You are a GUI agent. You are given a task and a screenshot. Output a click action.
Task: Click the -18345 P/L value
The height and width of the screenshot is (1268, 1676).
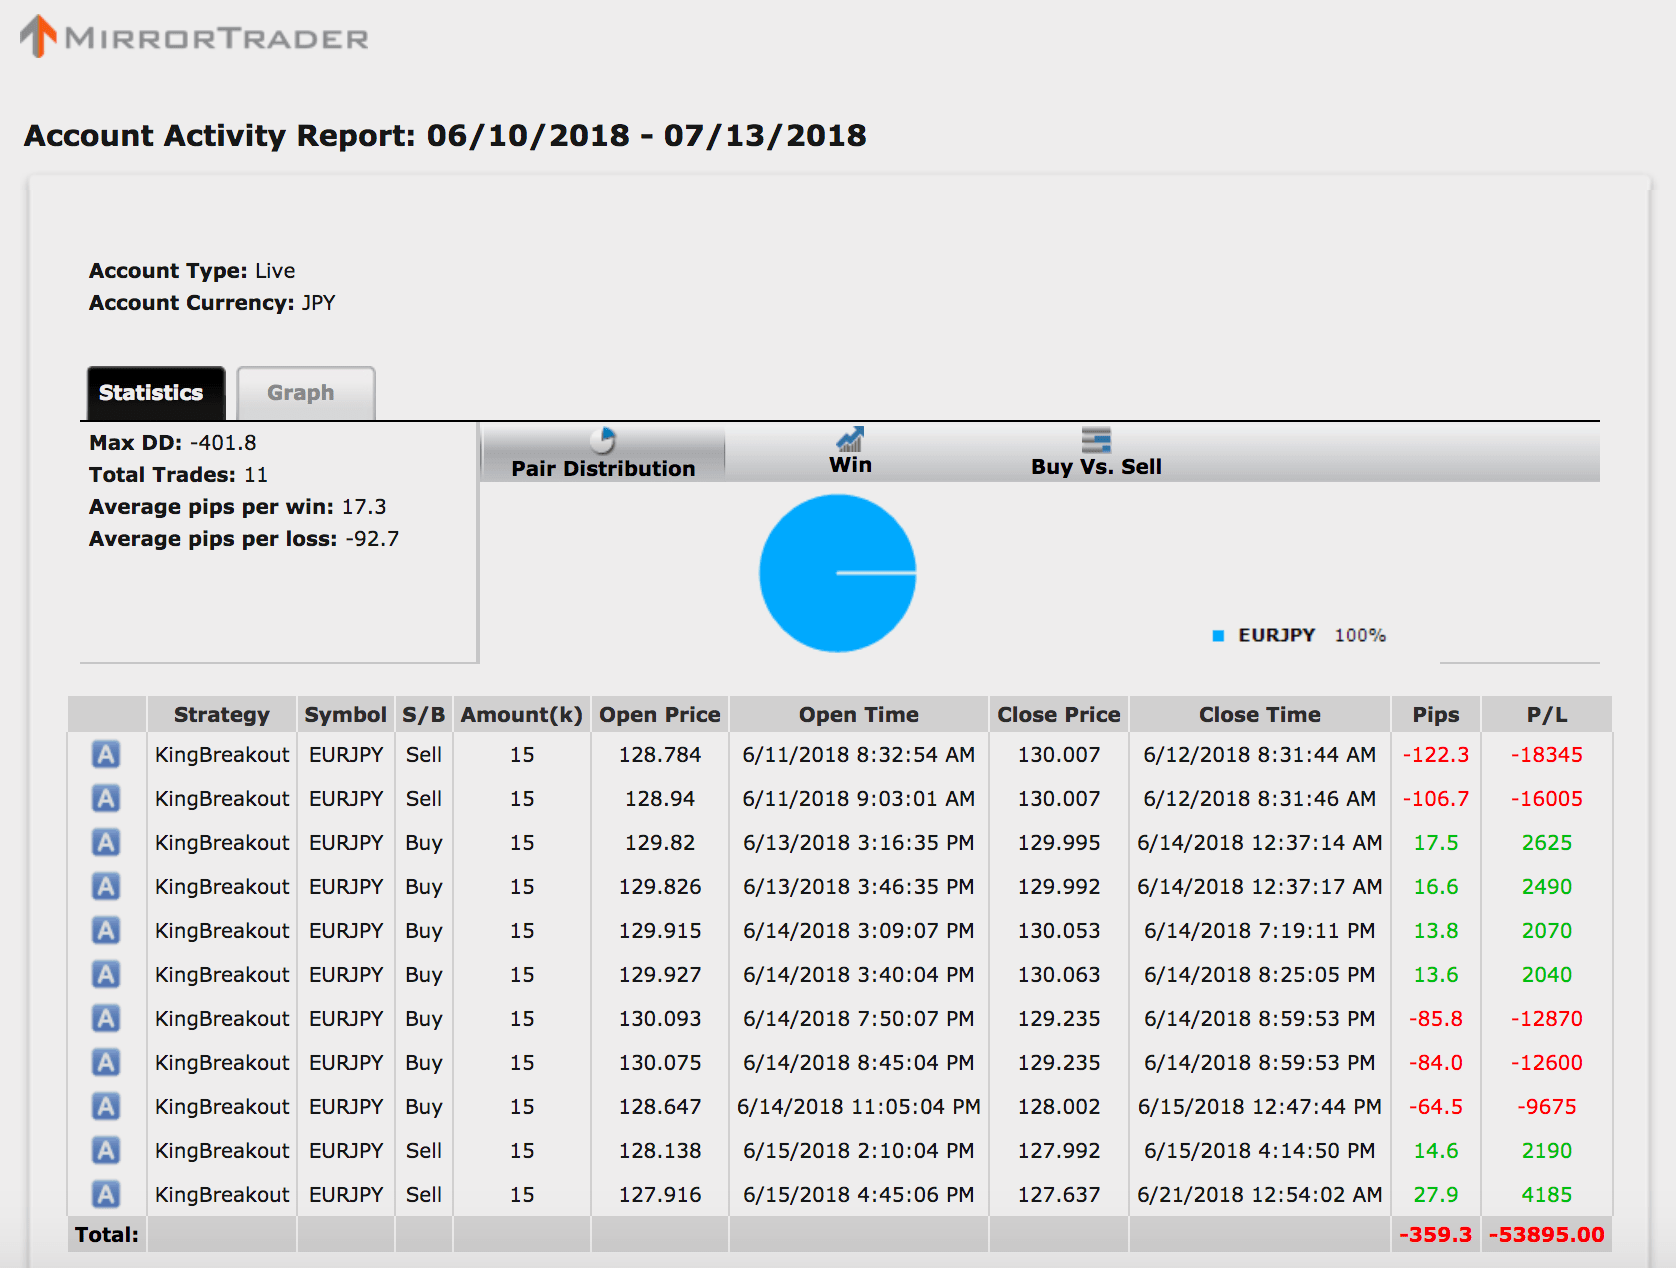(1547, 755)
